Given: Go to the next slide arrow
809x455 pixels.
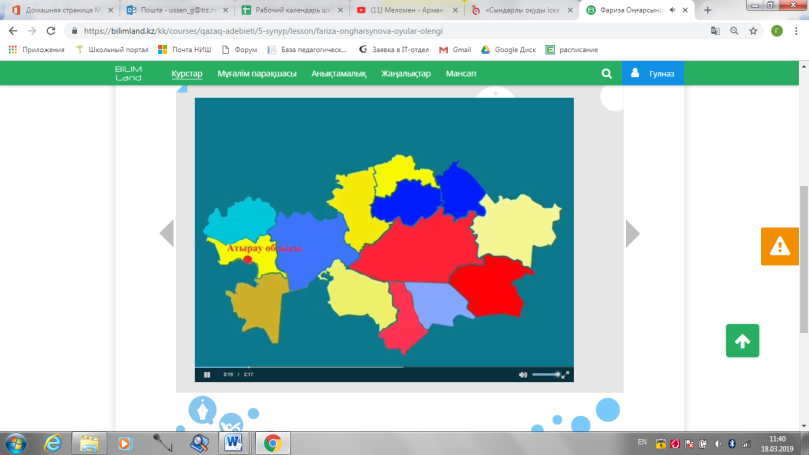Looking at the screenshot, I should (x=633, y=234).
